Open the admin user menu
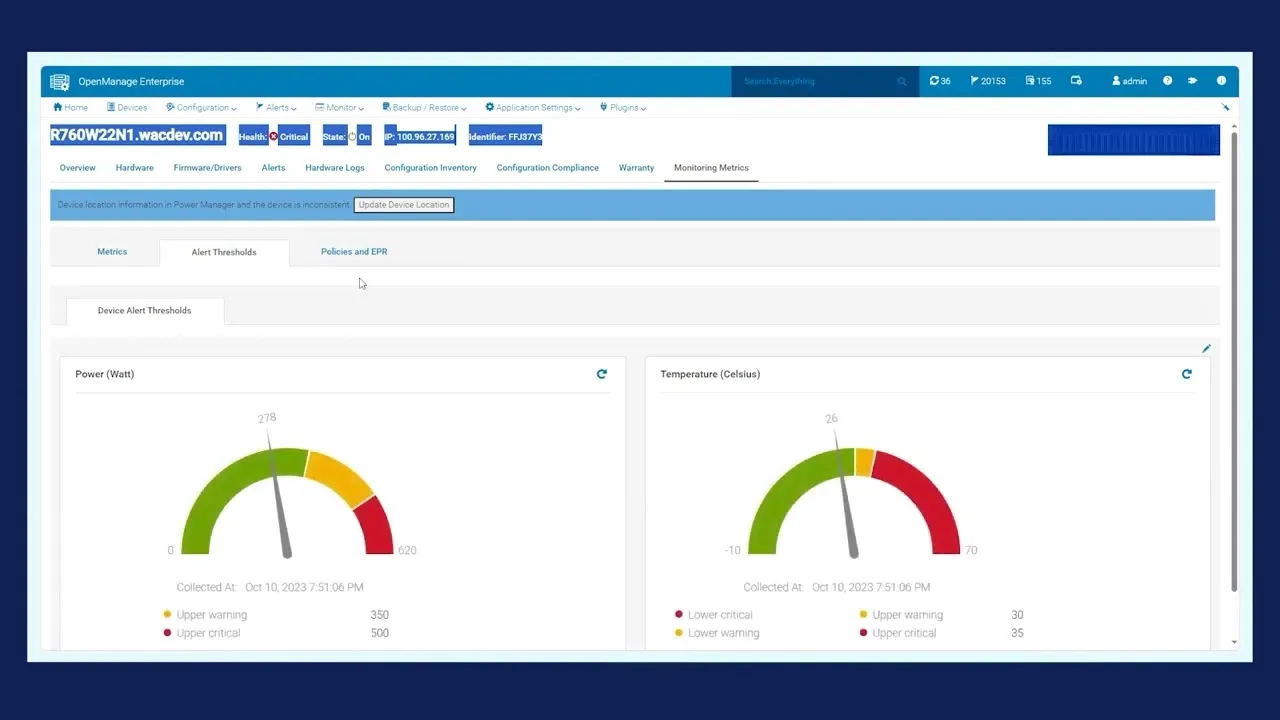 pyautogui.click(x=1130, y=81)
